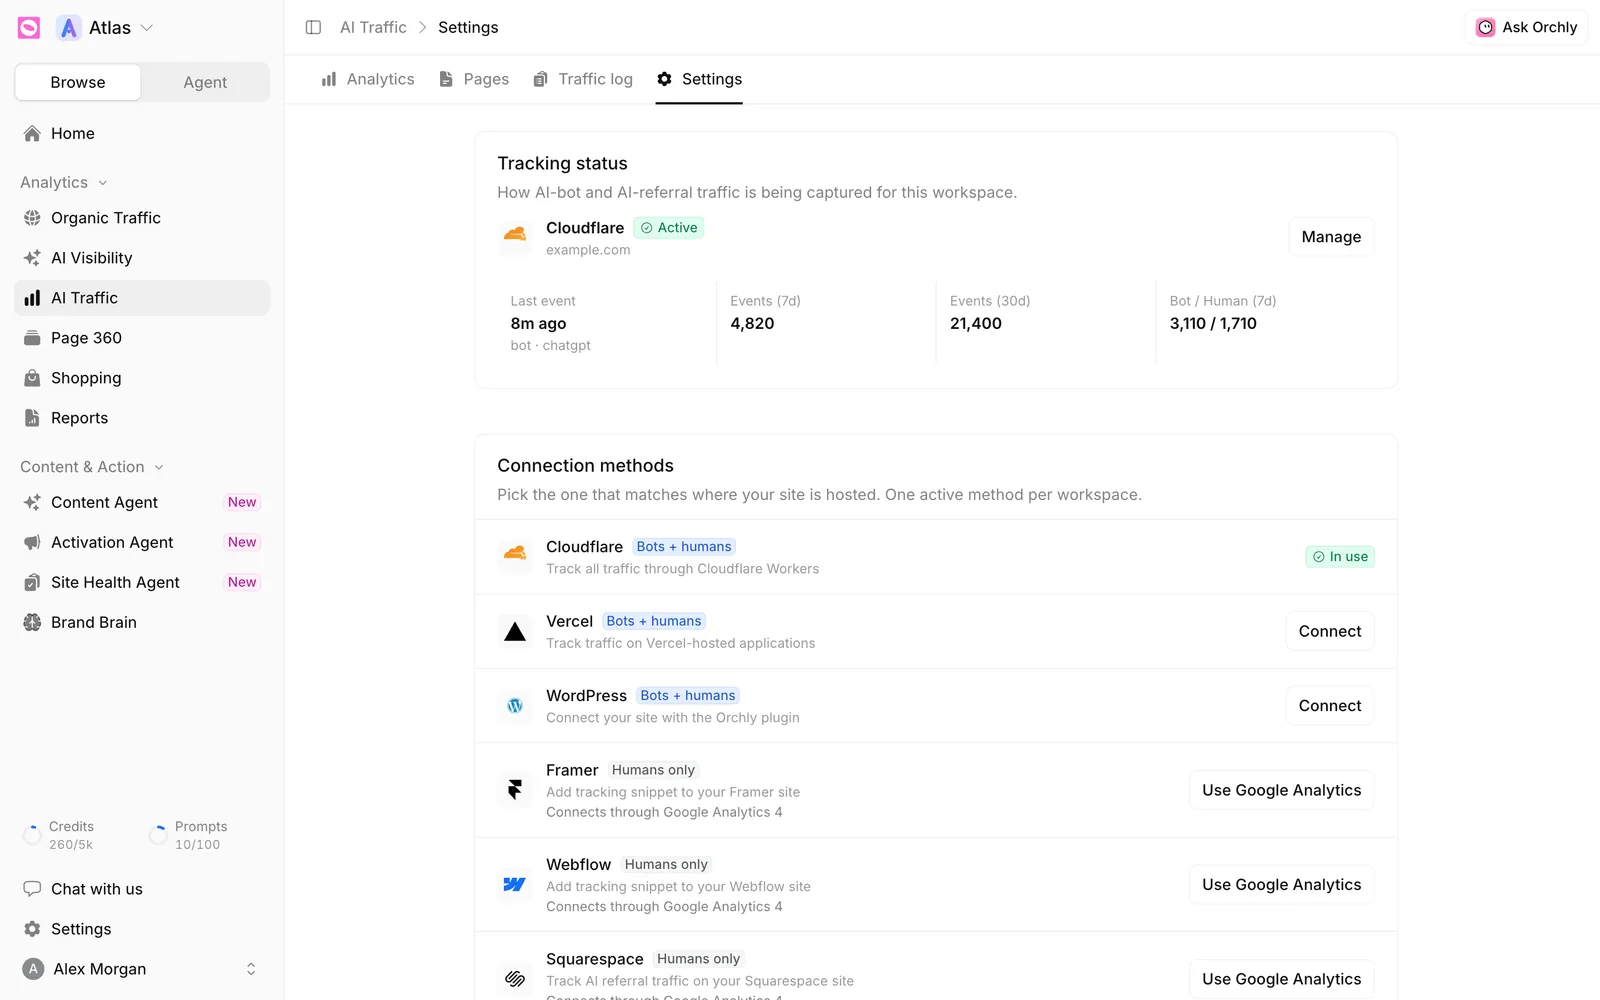Open Home from the sidebar
Image resolution: width=1600 pixels, height=1000 pixels.
coord(142,133)
